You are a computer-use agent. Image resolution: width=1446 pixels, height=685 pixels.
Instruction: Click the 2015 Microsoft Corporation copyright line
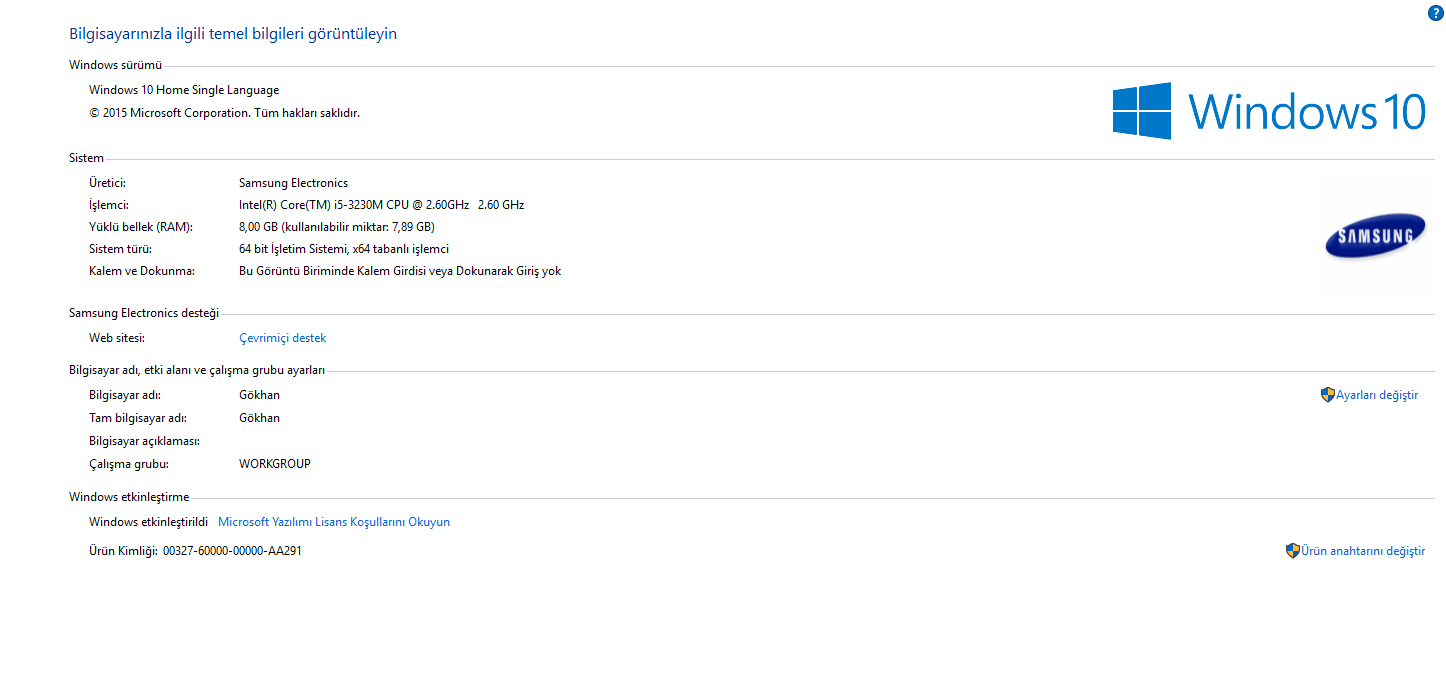(x=224, y=113)
